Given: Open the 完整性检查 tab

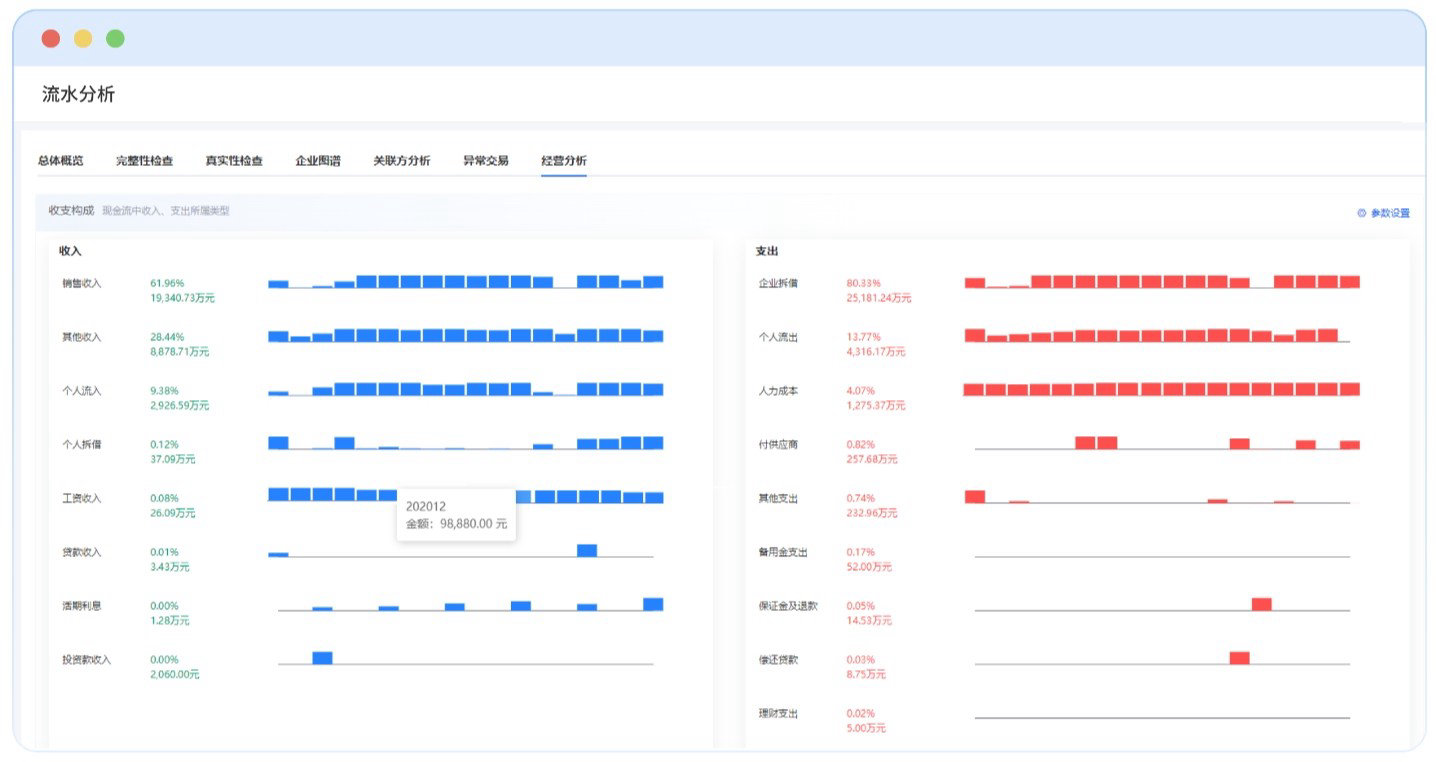Looking at the screenshot, I should click(x=145, y=160).
